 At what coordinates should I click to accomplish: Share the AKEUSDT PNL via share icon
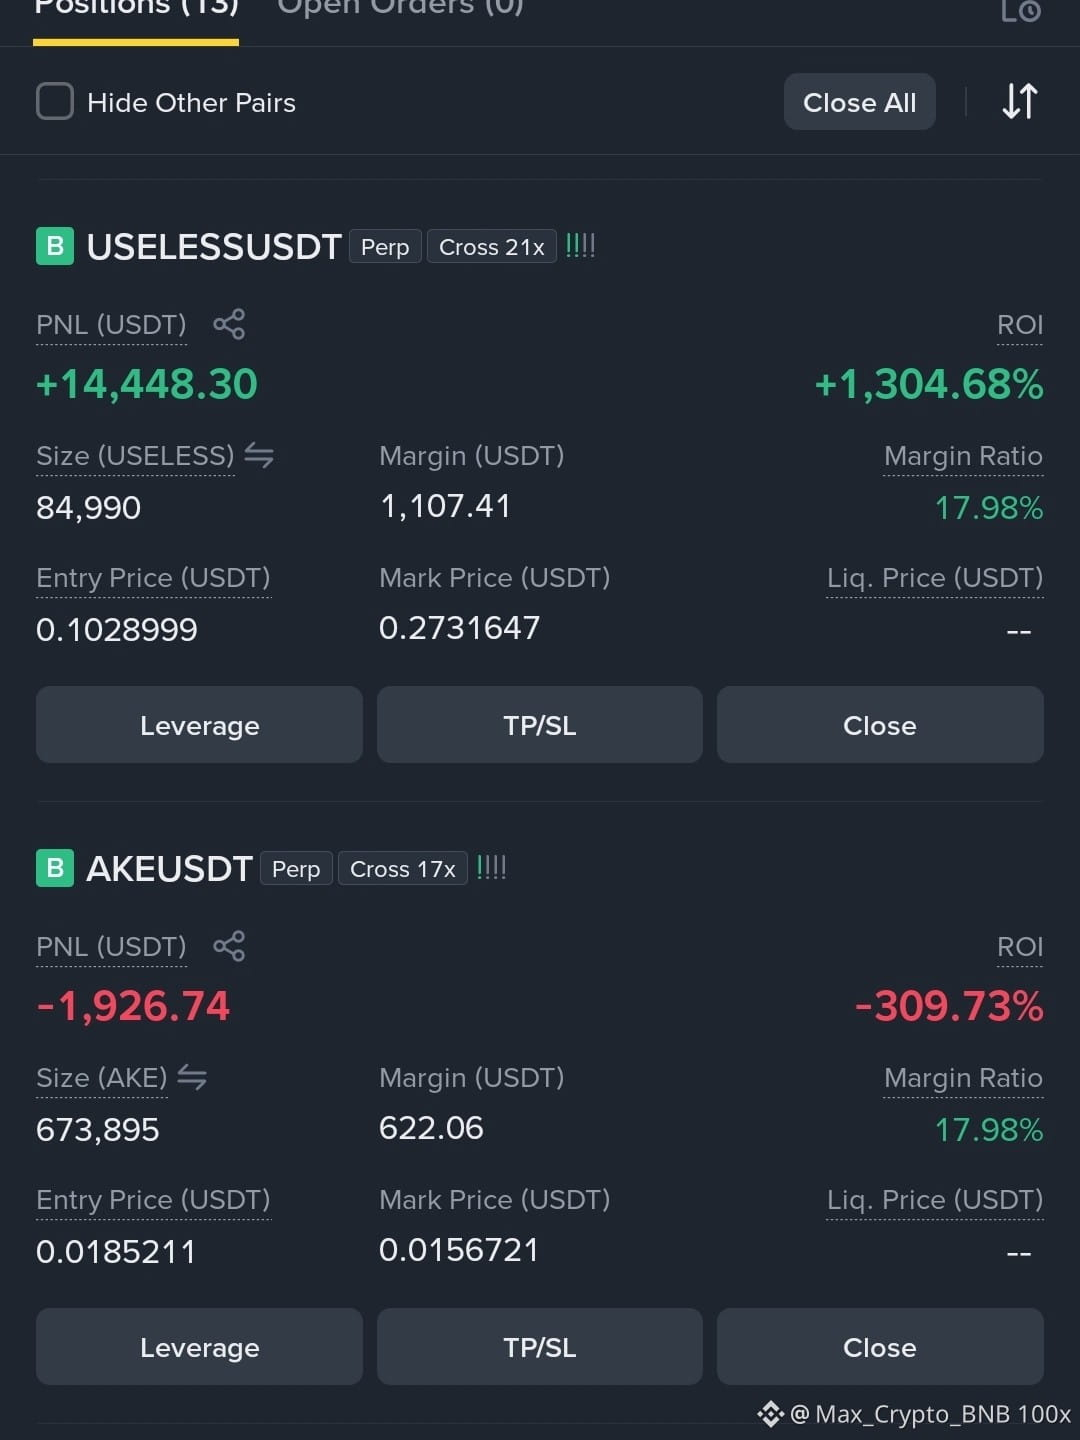pos(229,946)
